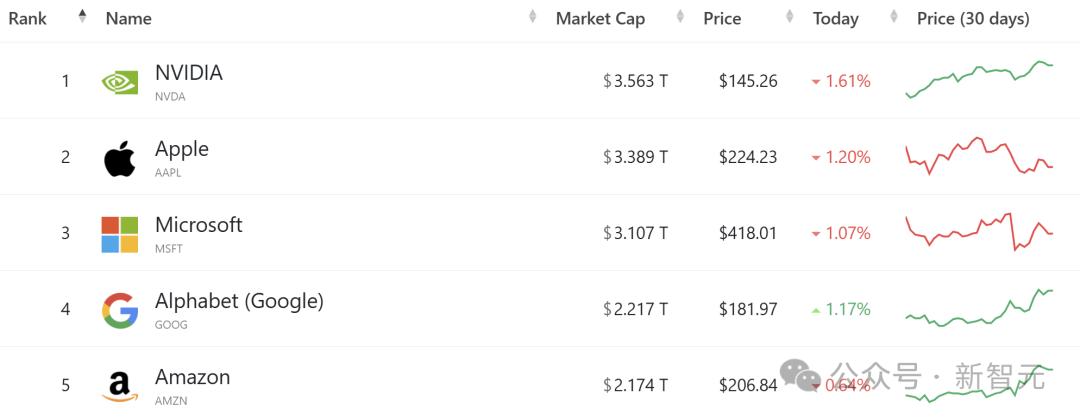Image resolution: width=1080 pixels, height=420 pixels.
Task: Click the Google logo icon
Action: coord(120,311)
